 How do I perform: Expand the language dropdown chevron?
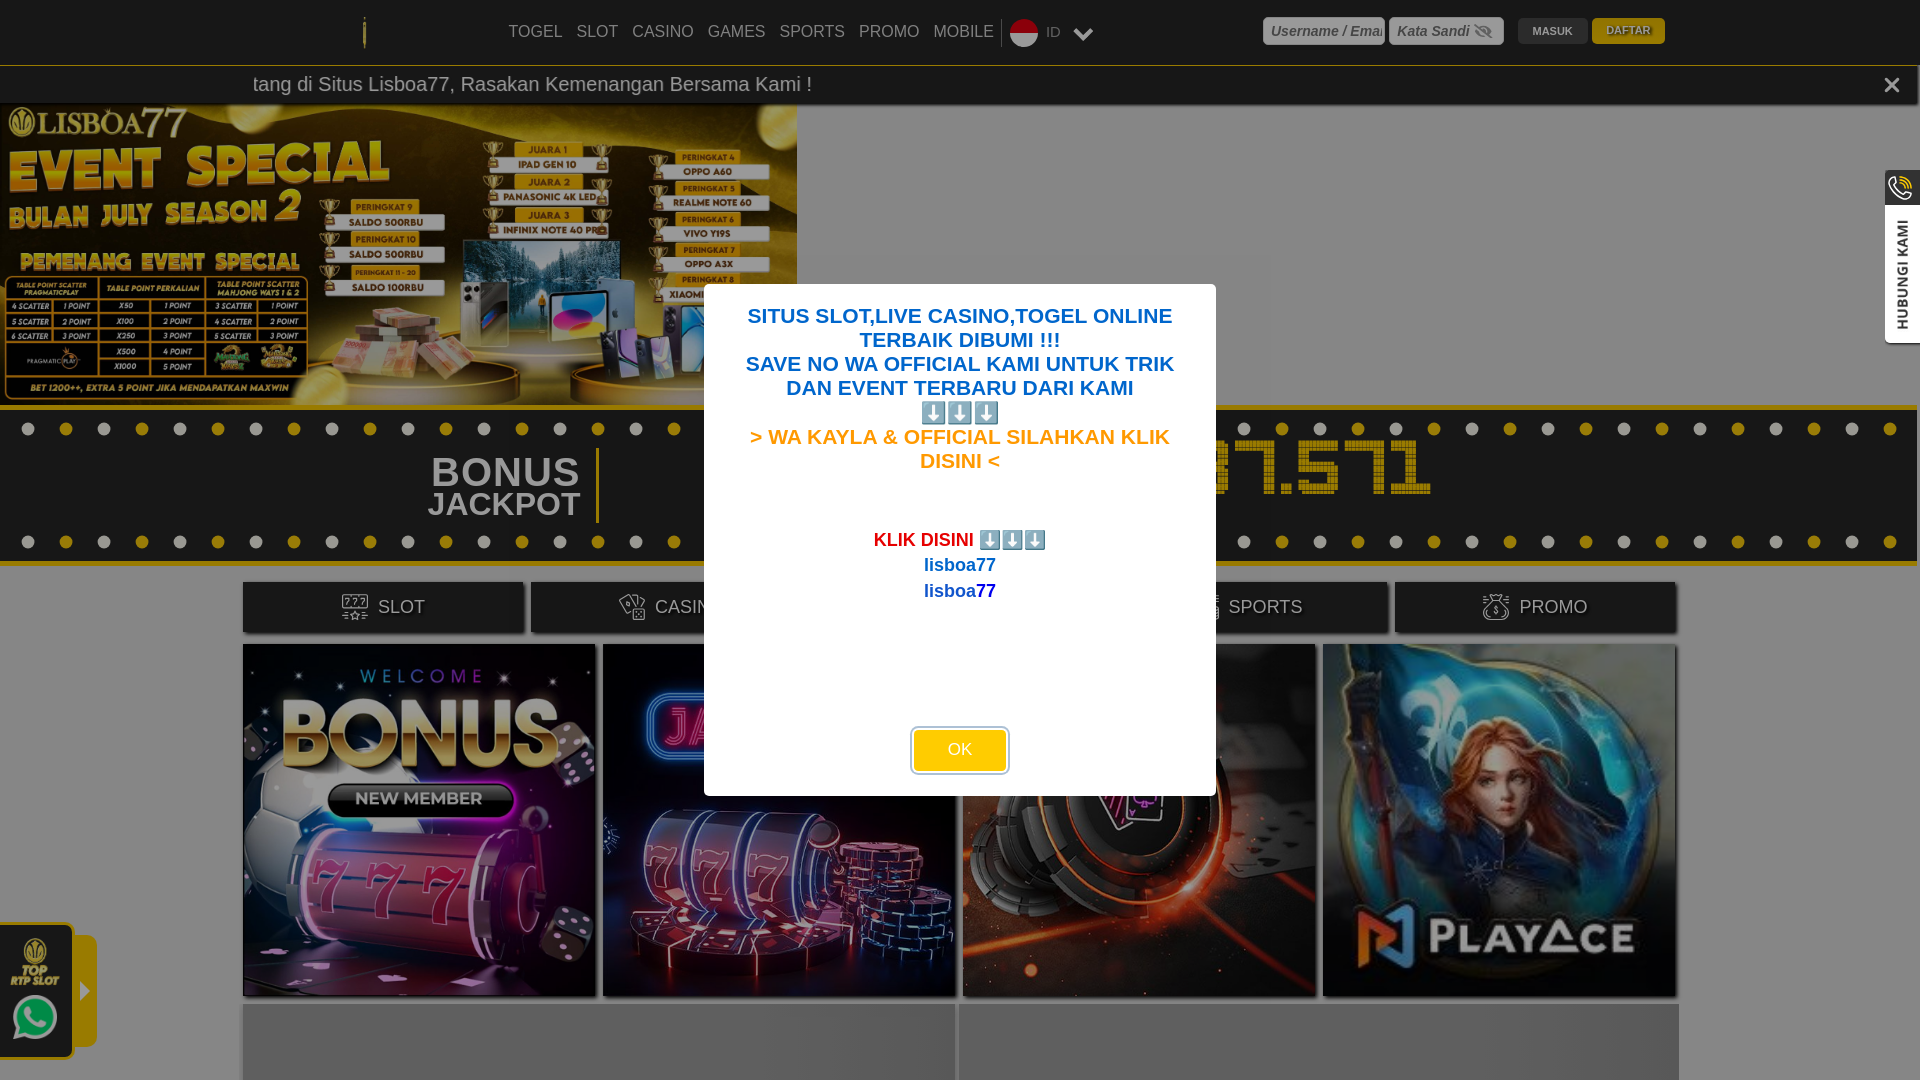(x=1082, y=34)
